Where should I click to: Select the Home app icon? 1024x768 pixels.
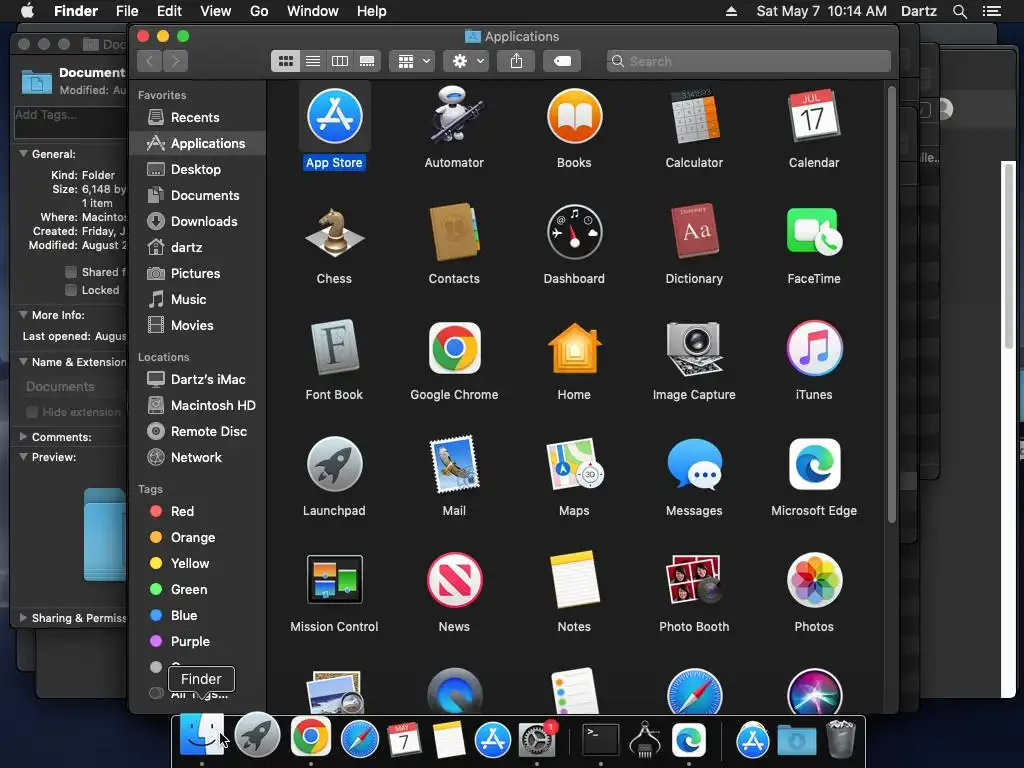(x=574, y=348)
